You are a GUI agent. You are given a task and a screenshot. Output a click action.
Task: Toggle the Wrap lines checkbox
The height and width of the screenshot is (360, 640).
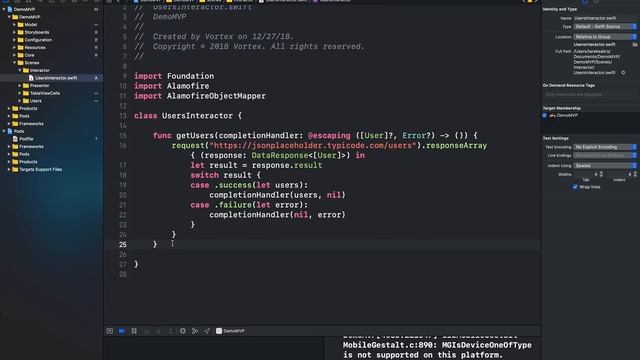pos(575,187)
